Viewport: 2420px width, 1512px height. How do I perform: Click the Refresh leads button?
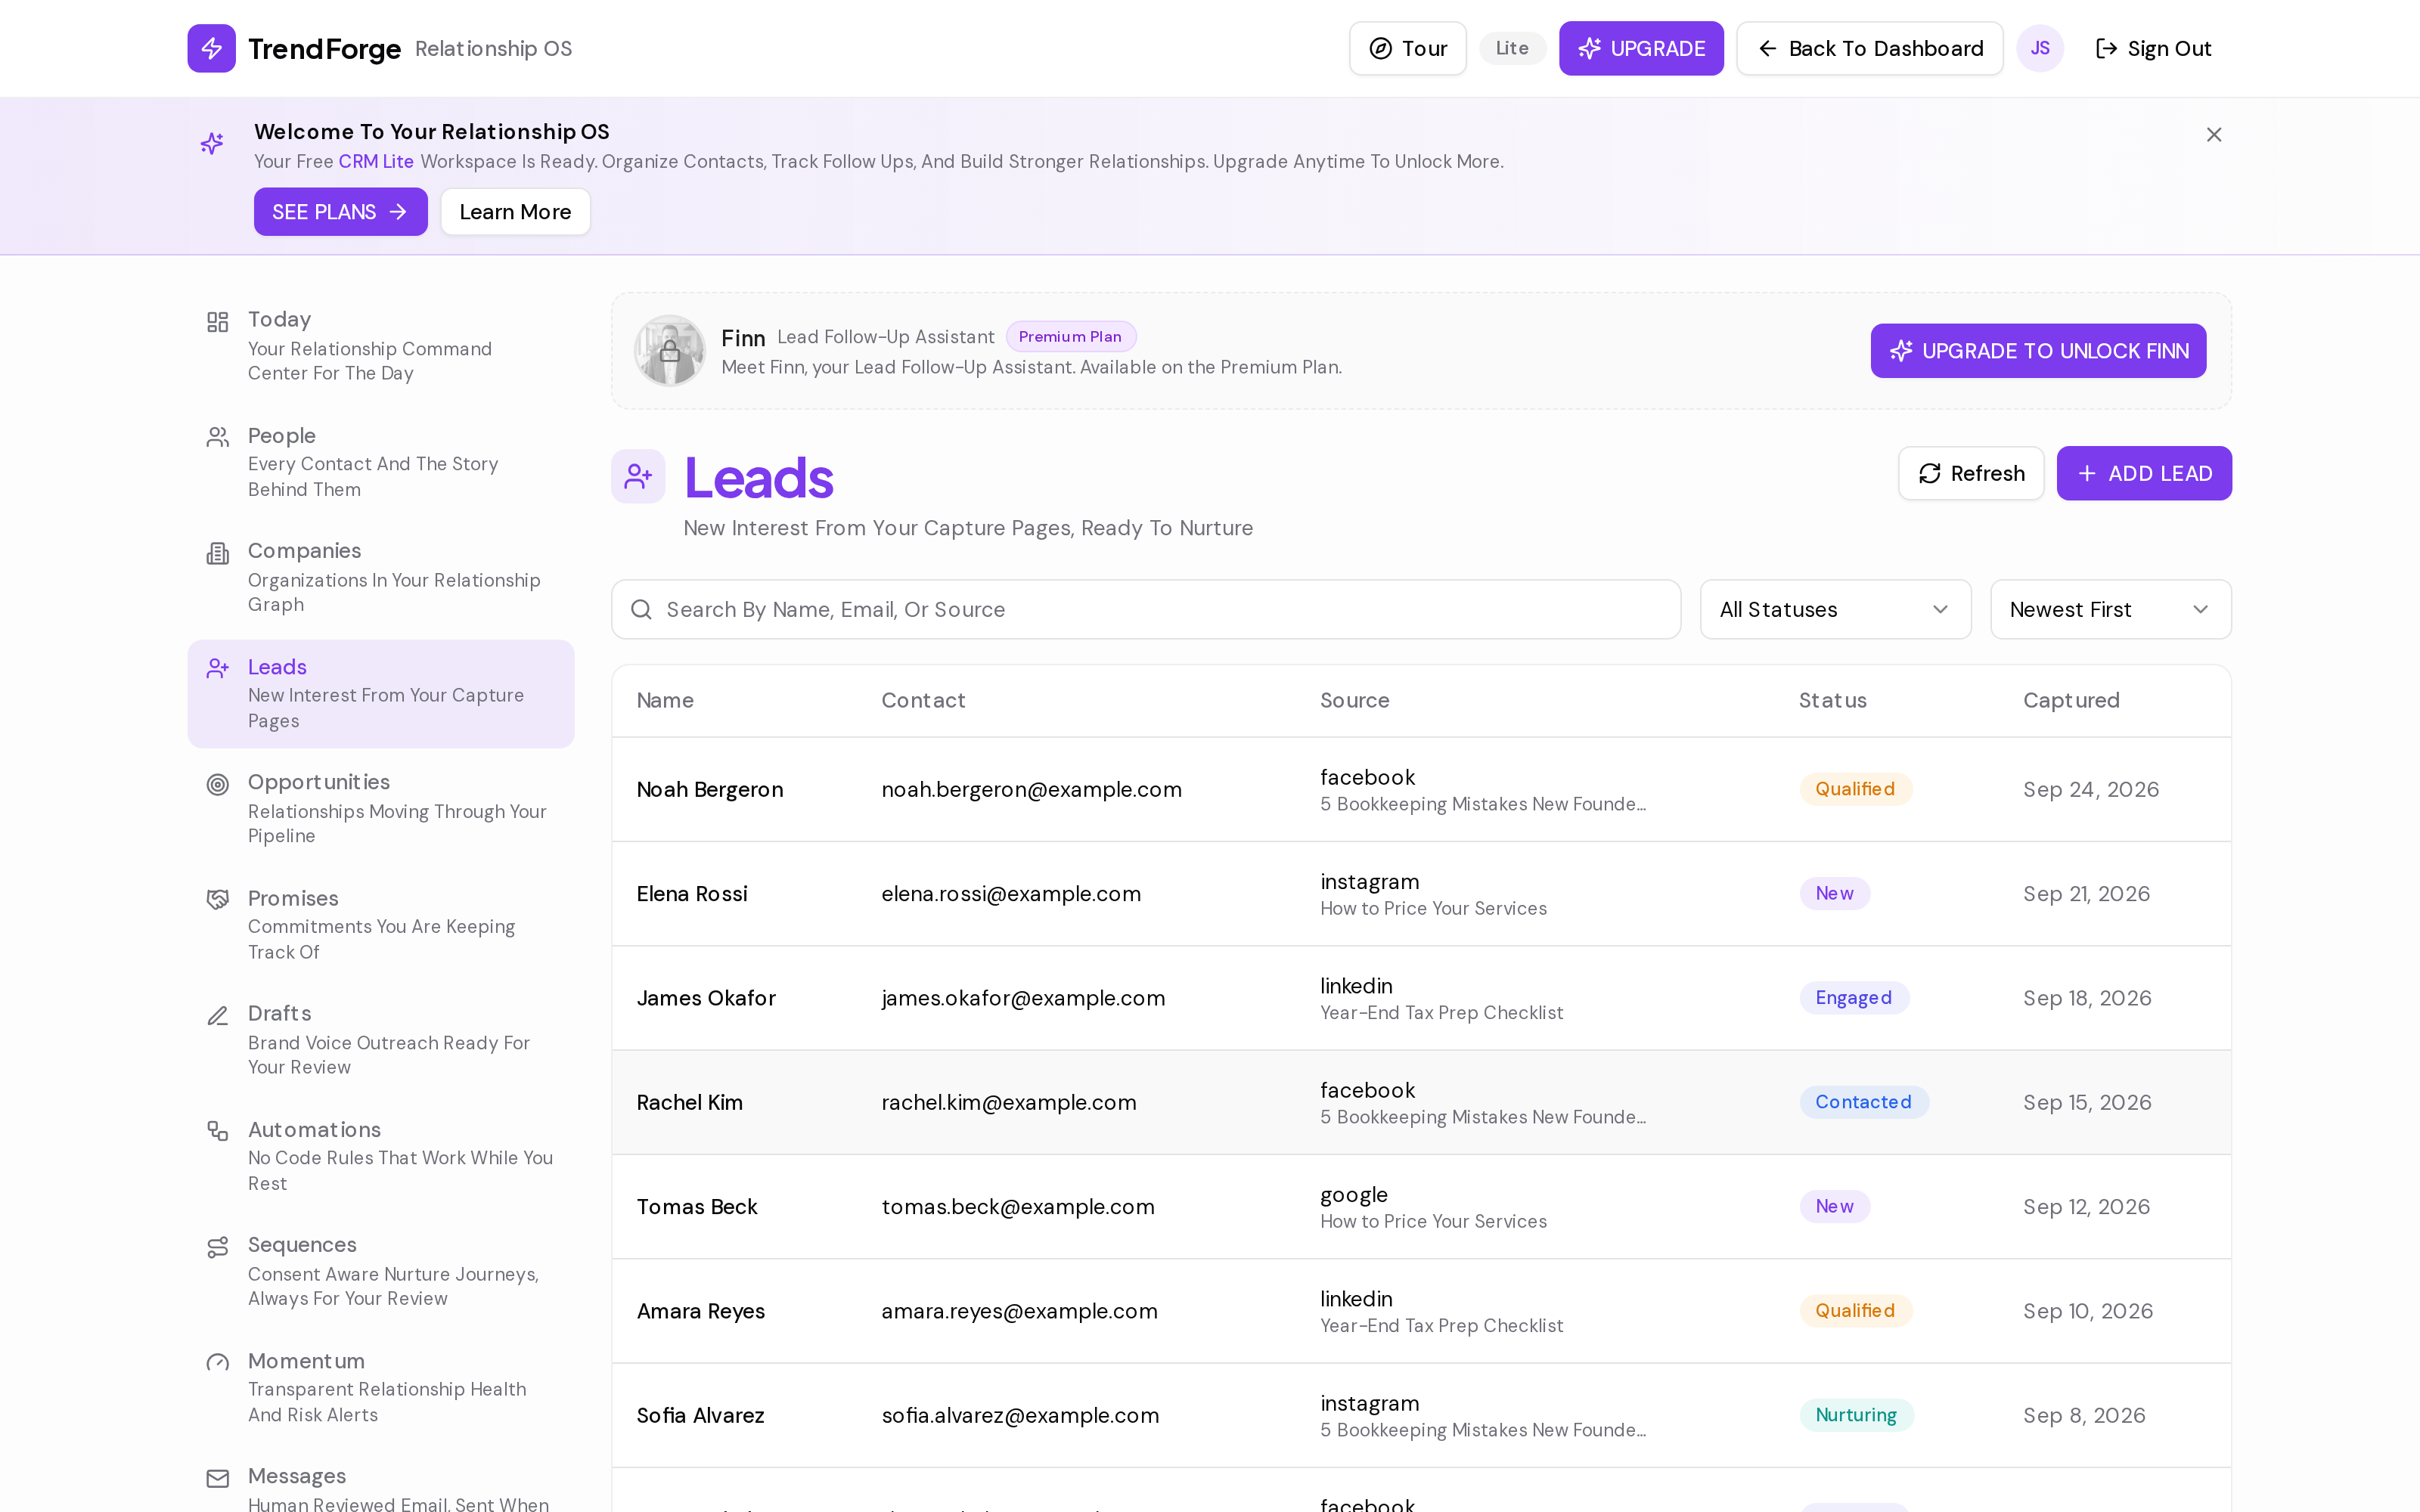click(x=1971, y=473)
